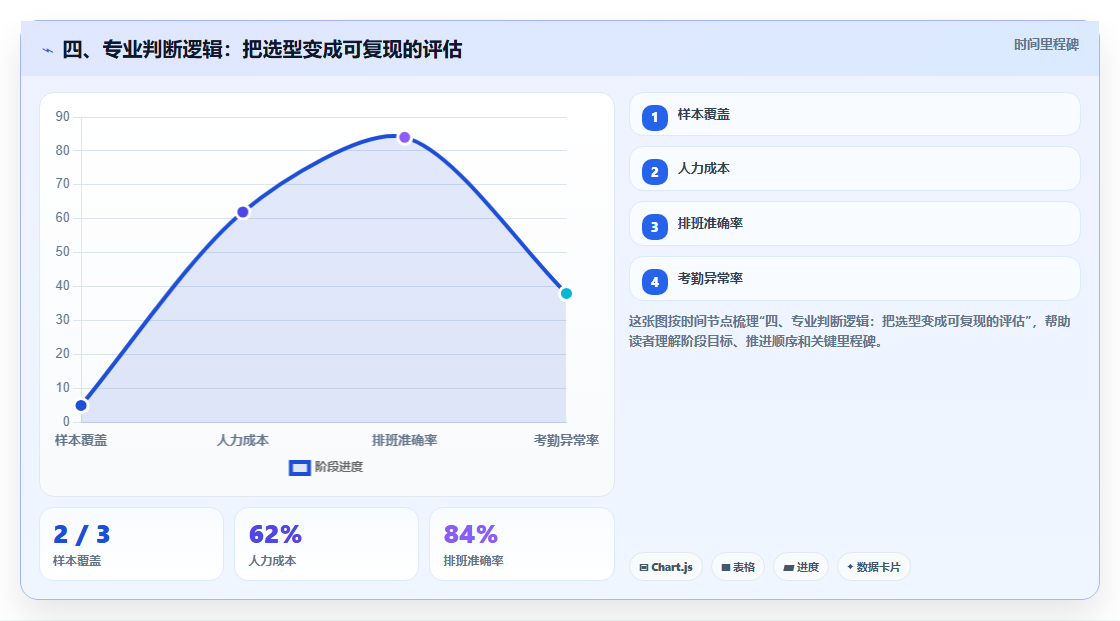
Task: Click the x-axis label 考勤异常率
Action: (566, 440)
